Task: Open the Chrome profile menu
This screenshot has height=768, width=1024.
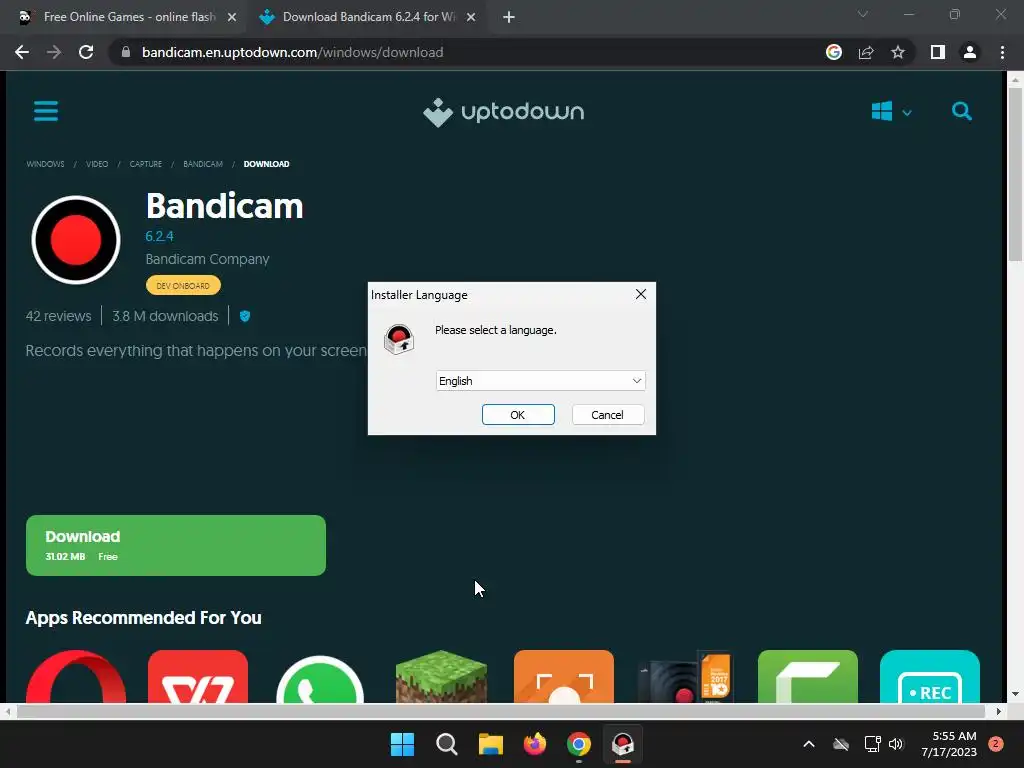Action: (x=970, y=52)
